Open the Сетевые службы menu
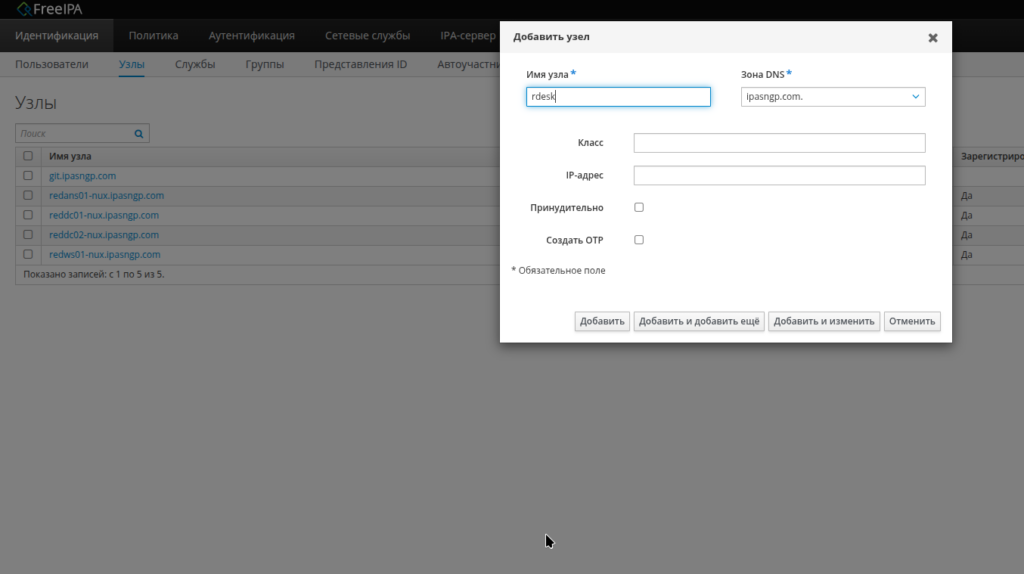This screenshot has width=1024, height=574. [367, 36]
